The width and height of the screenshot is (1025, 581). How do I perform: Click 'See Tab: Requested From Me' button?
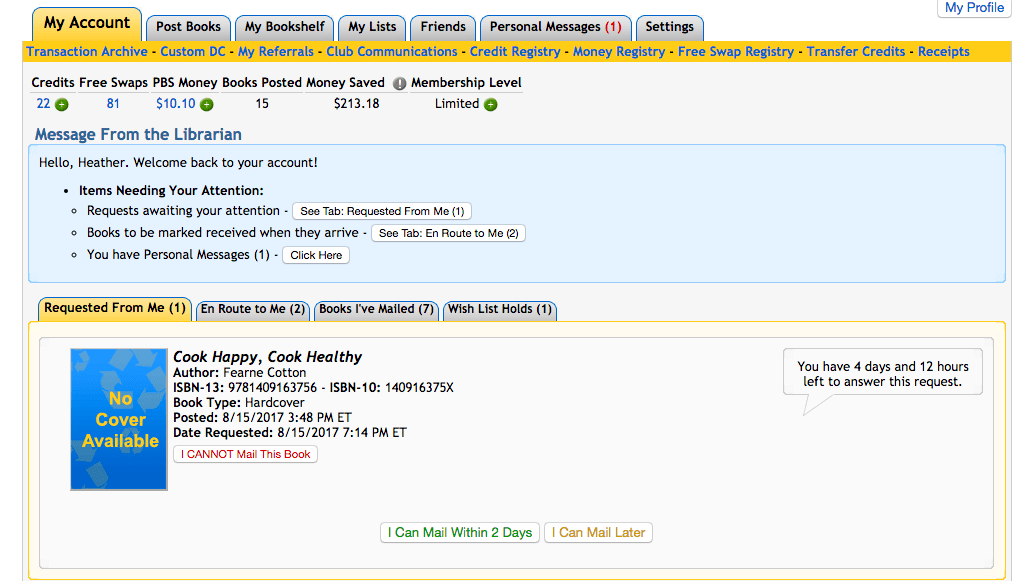[x=382, y=211]
